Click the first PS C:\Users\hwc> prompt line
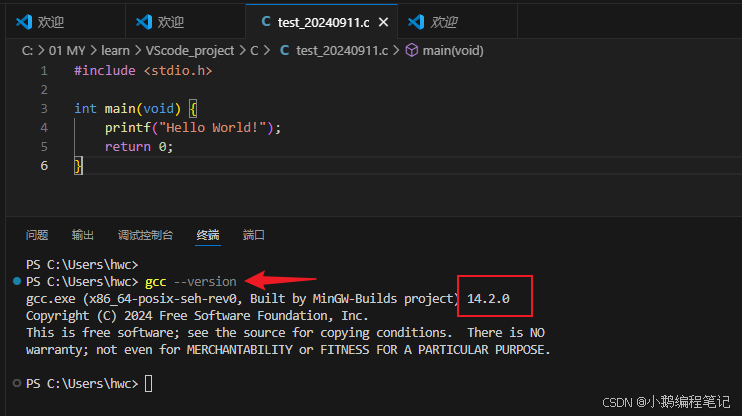Screen dimensions: 742x416 pyautogui.click(x=82, y=265)
